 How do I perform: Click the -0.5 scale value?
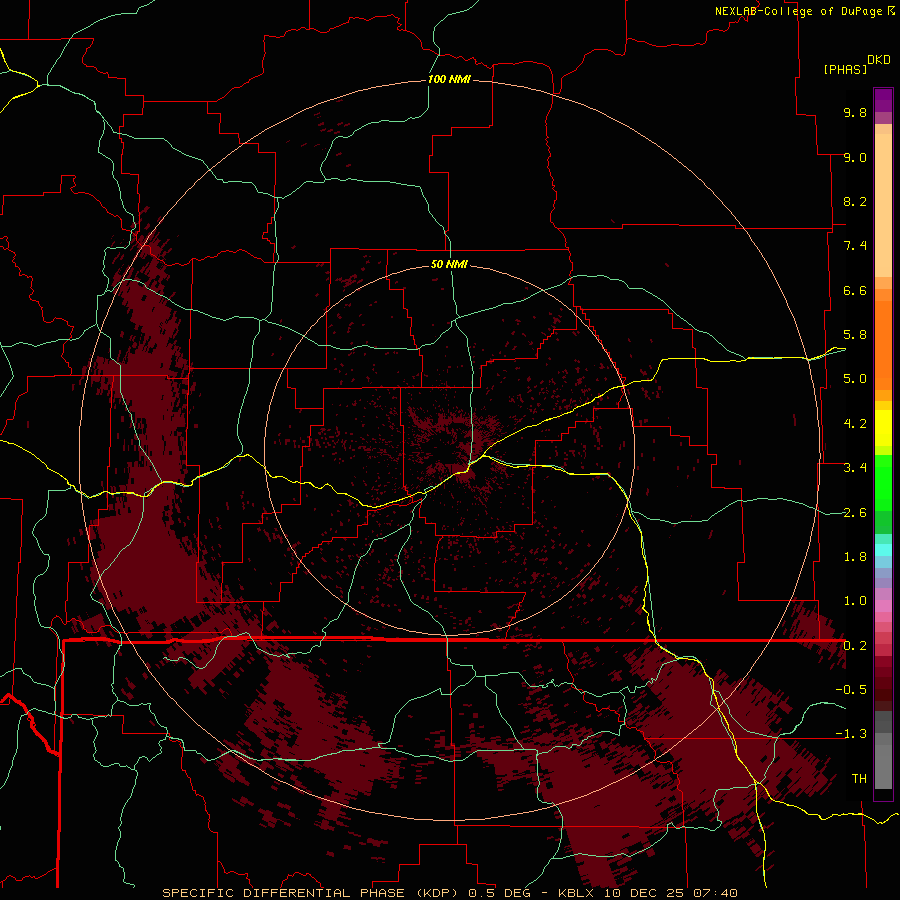[x=851, y=690]
